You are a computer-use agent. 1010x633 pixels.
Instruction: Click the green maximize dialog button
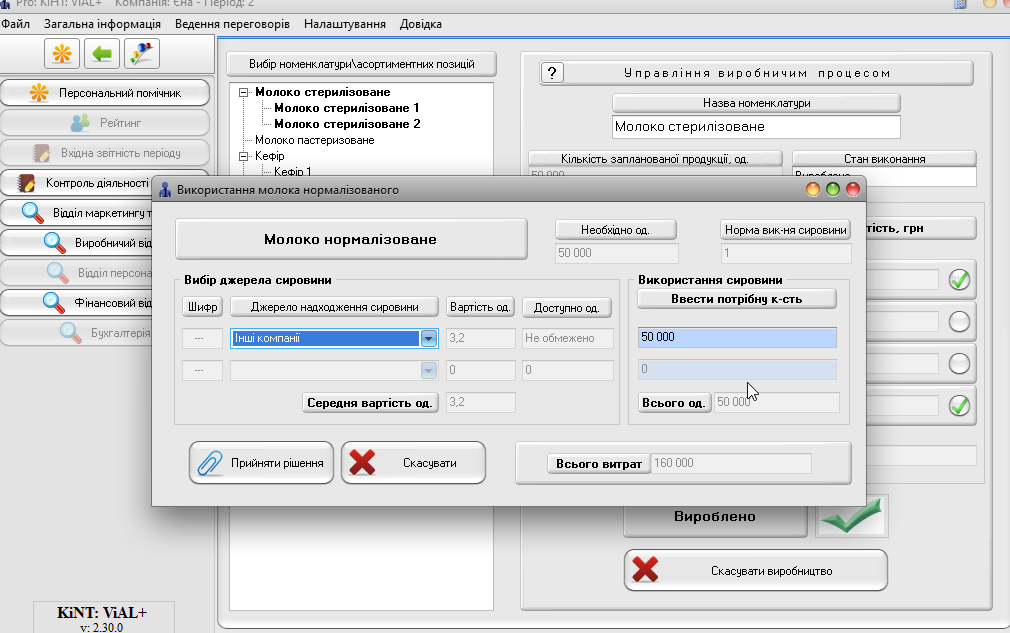coord(833,189)
